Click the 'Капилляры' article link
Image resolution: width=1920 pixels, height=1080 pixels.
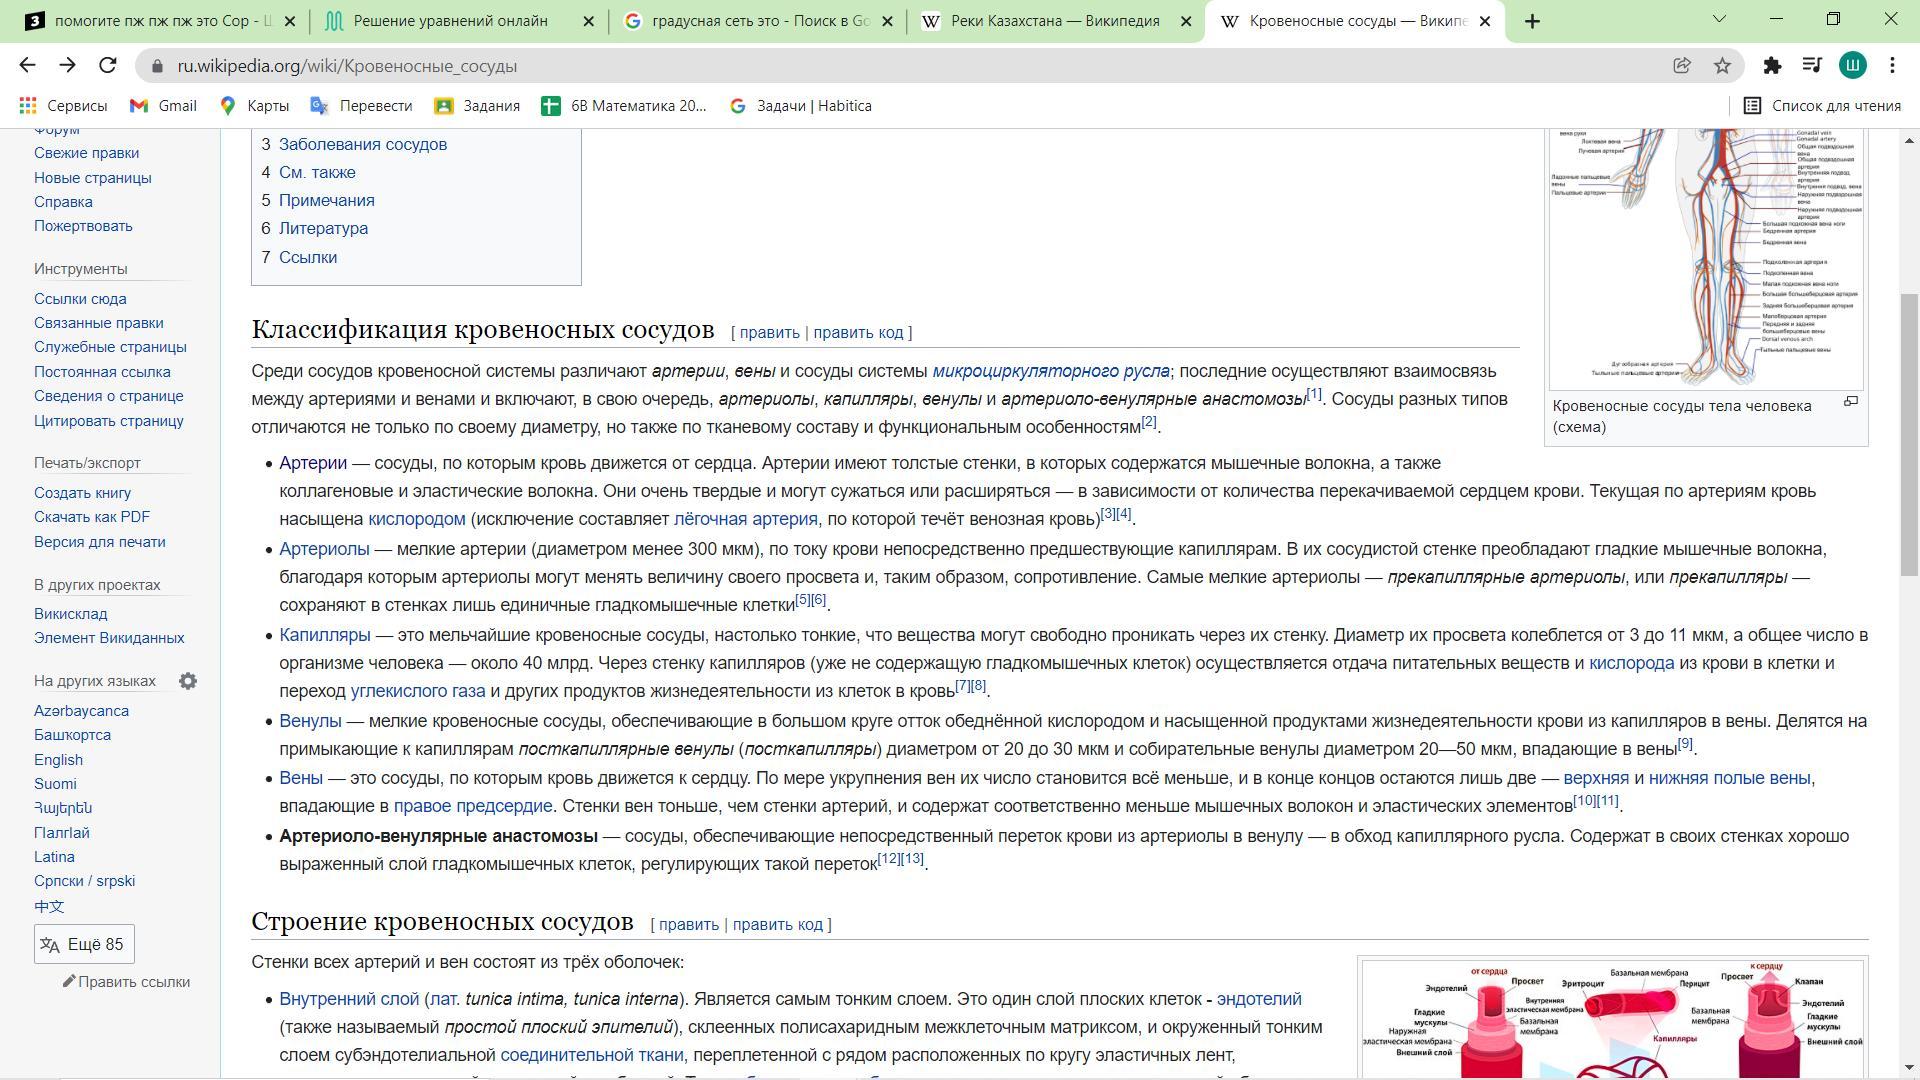click(x=324, y=635)
